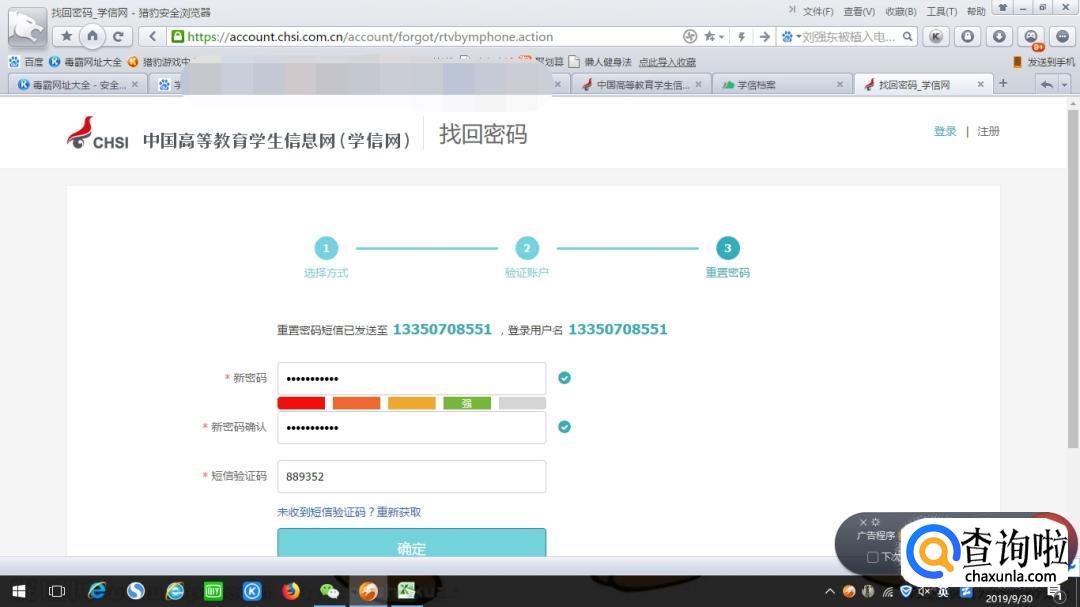1080x607 pixels.
Task: Open Excel from taskbar
Action: click(x=406, y=591)
